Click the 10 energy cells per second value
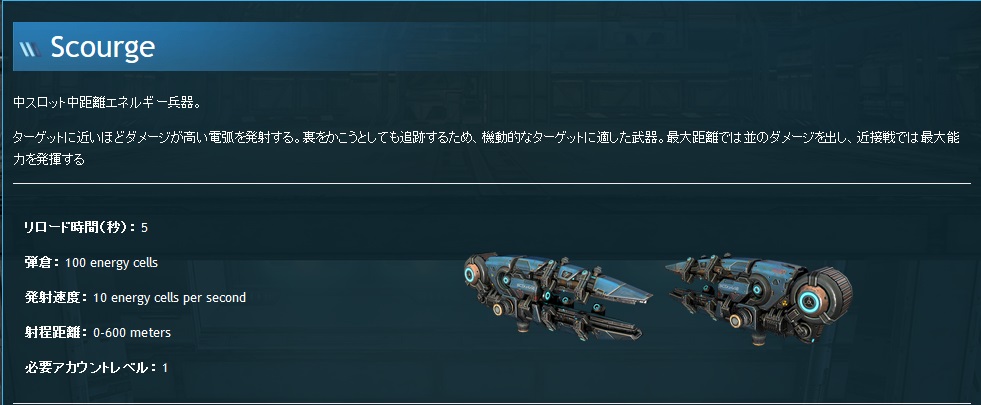 point(169,298)
